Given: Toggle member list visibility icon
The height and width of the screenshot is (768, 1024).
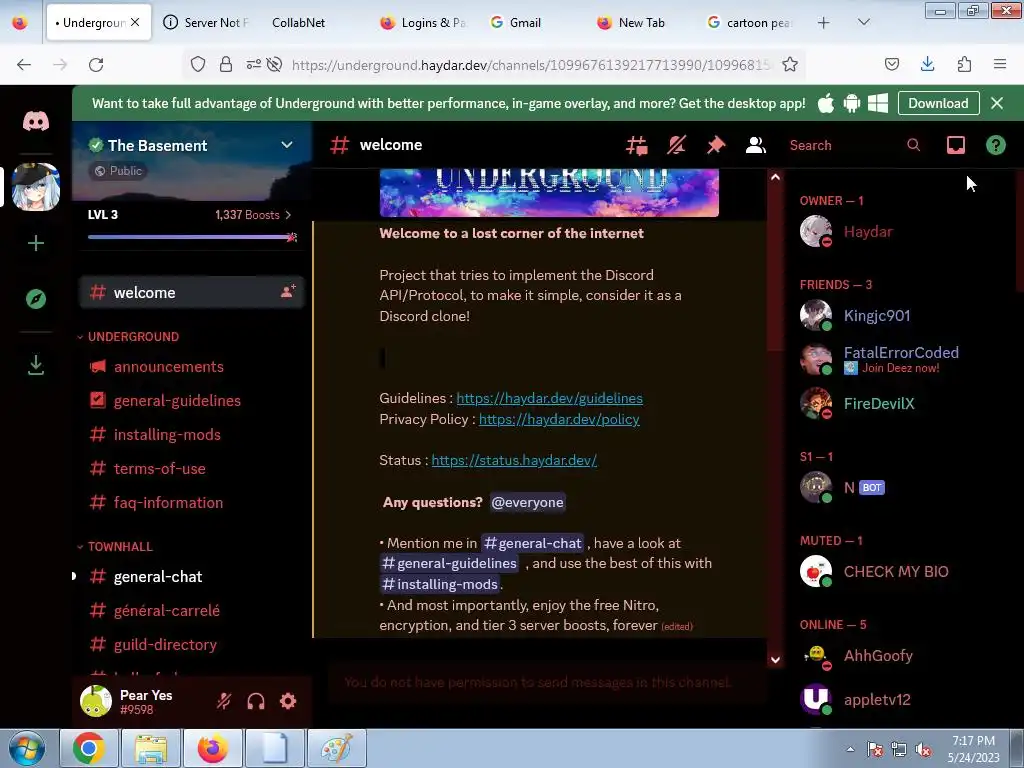Looking at the screenshot, I should (x=756, y=145).
